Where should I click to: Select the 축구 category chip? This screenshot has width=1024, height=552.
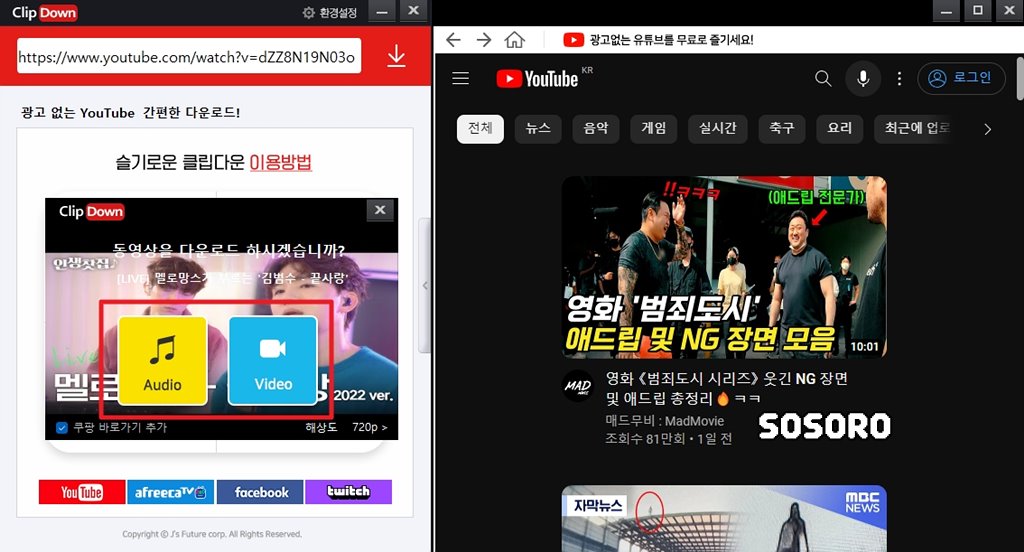(782, 129)
